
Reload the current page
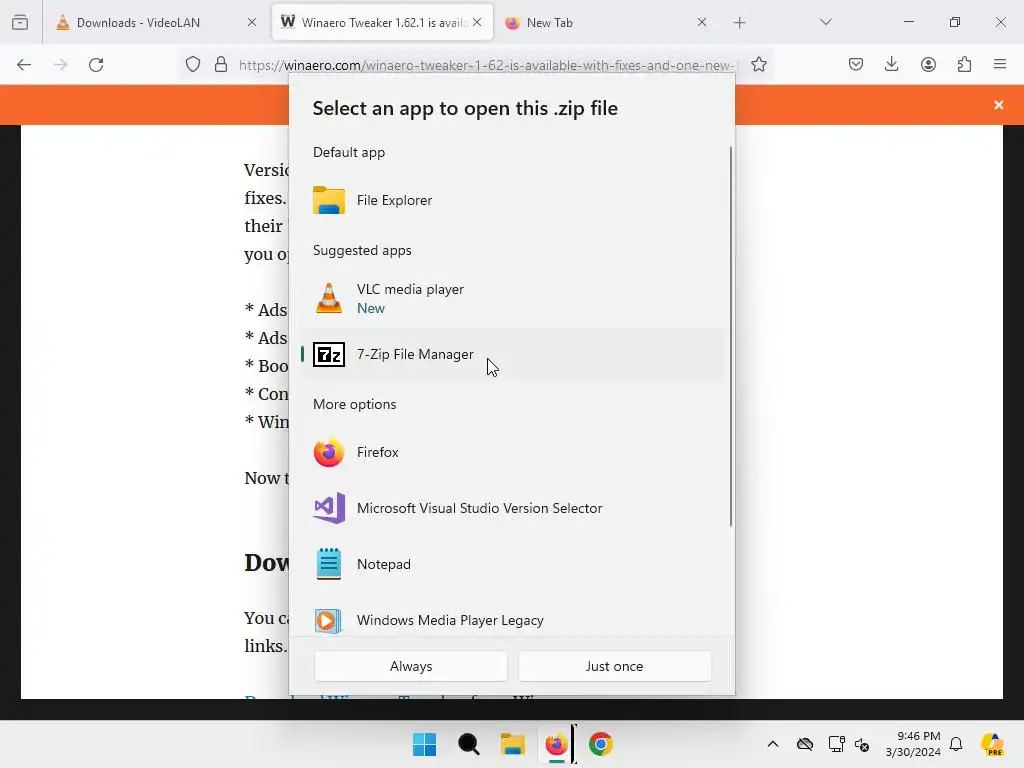pos(96,64)
